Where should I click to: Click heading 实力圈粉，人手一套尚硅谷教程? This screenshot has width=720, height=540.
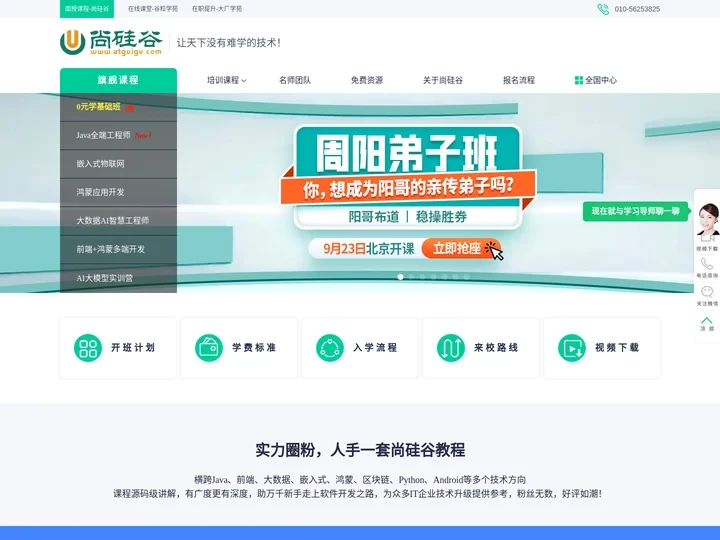(360, 450)
